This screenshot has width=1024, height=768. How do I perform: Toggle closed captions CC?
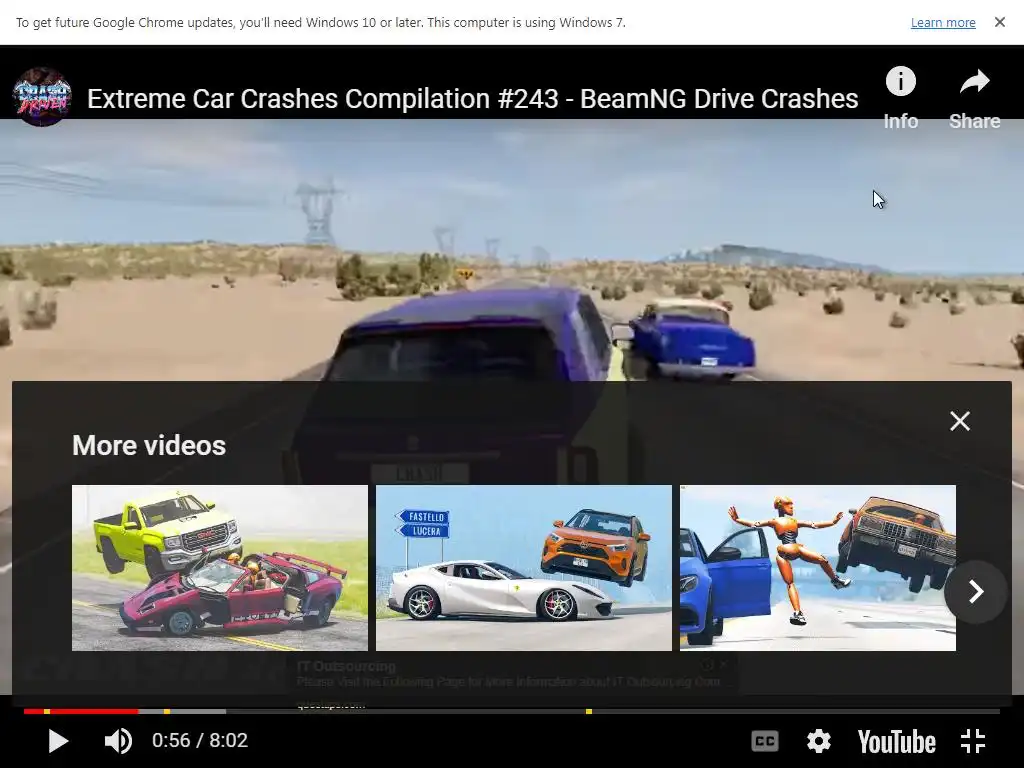click(765, 741)
